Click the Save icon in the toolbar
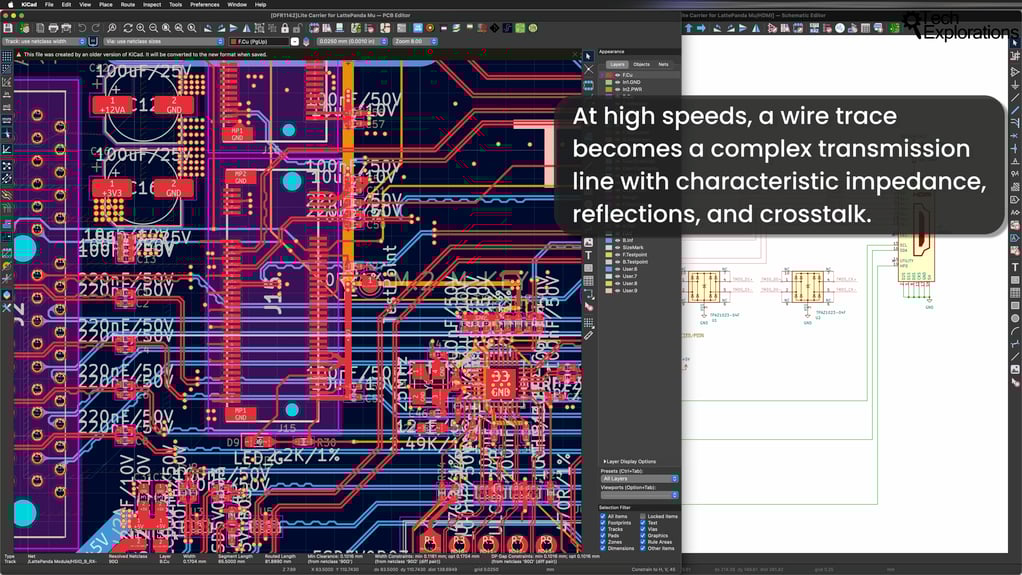The height and width of the screenshot is (575, 1022). [9, 27]
